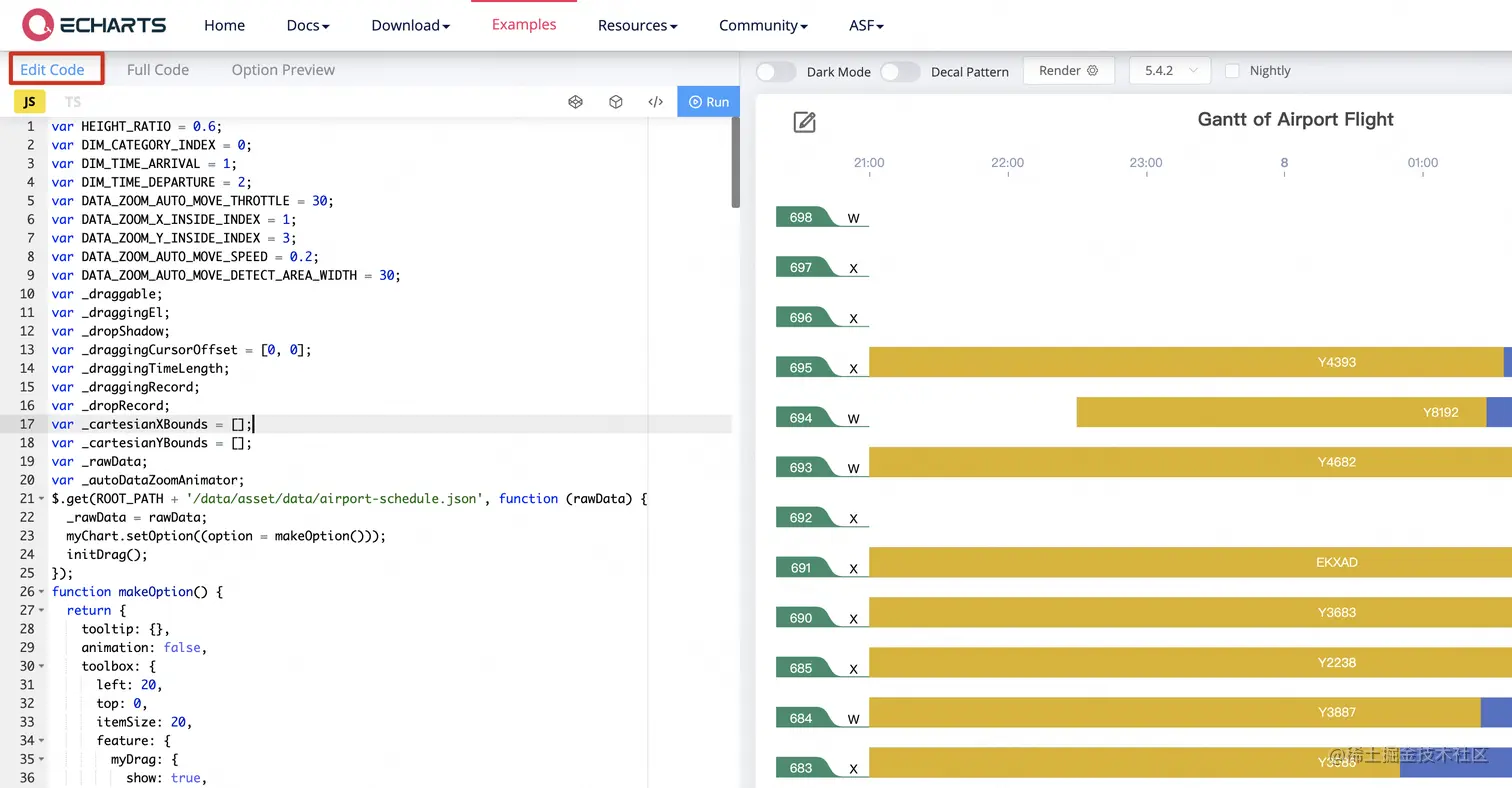Click line 1 HEIGHT_RATIO declaration
This screenshot has width=1512, height=788.
136,126
